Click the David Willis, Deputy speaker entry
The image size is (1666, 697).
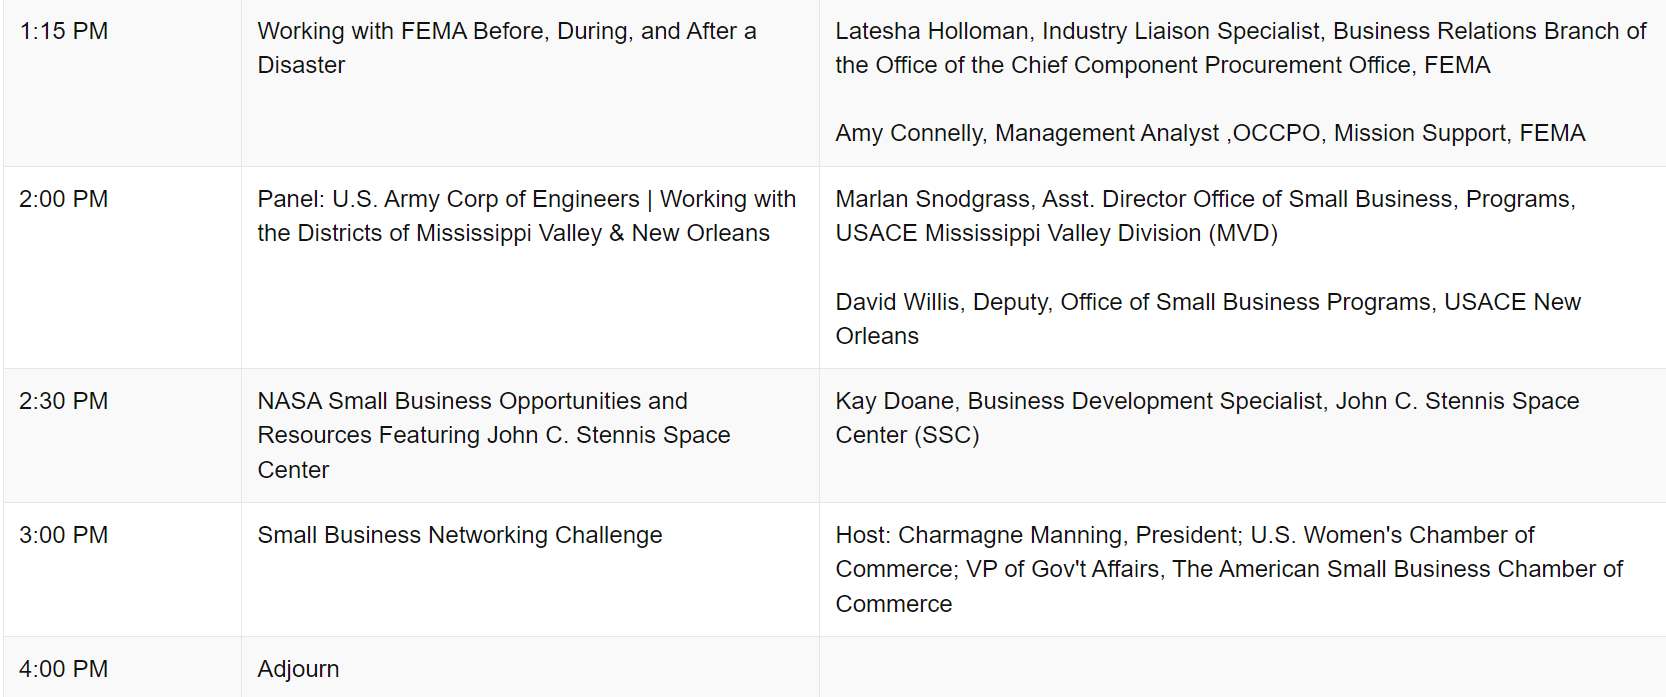[1208, 319]
